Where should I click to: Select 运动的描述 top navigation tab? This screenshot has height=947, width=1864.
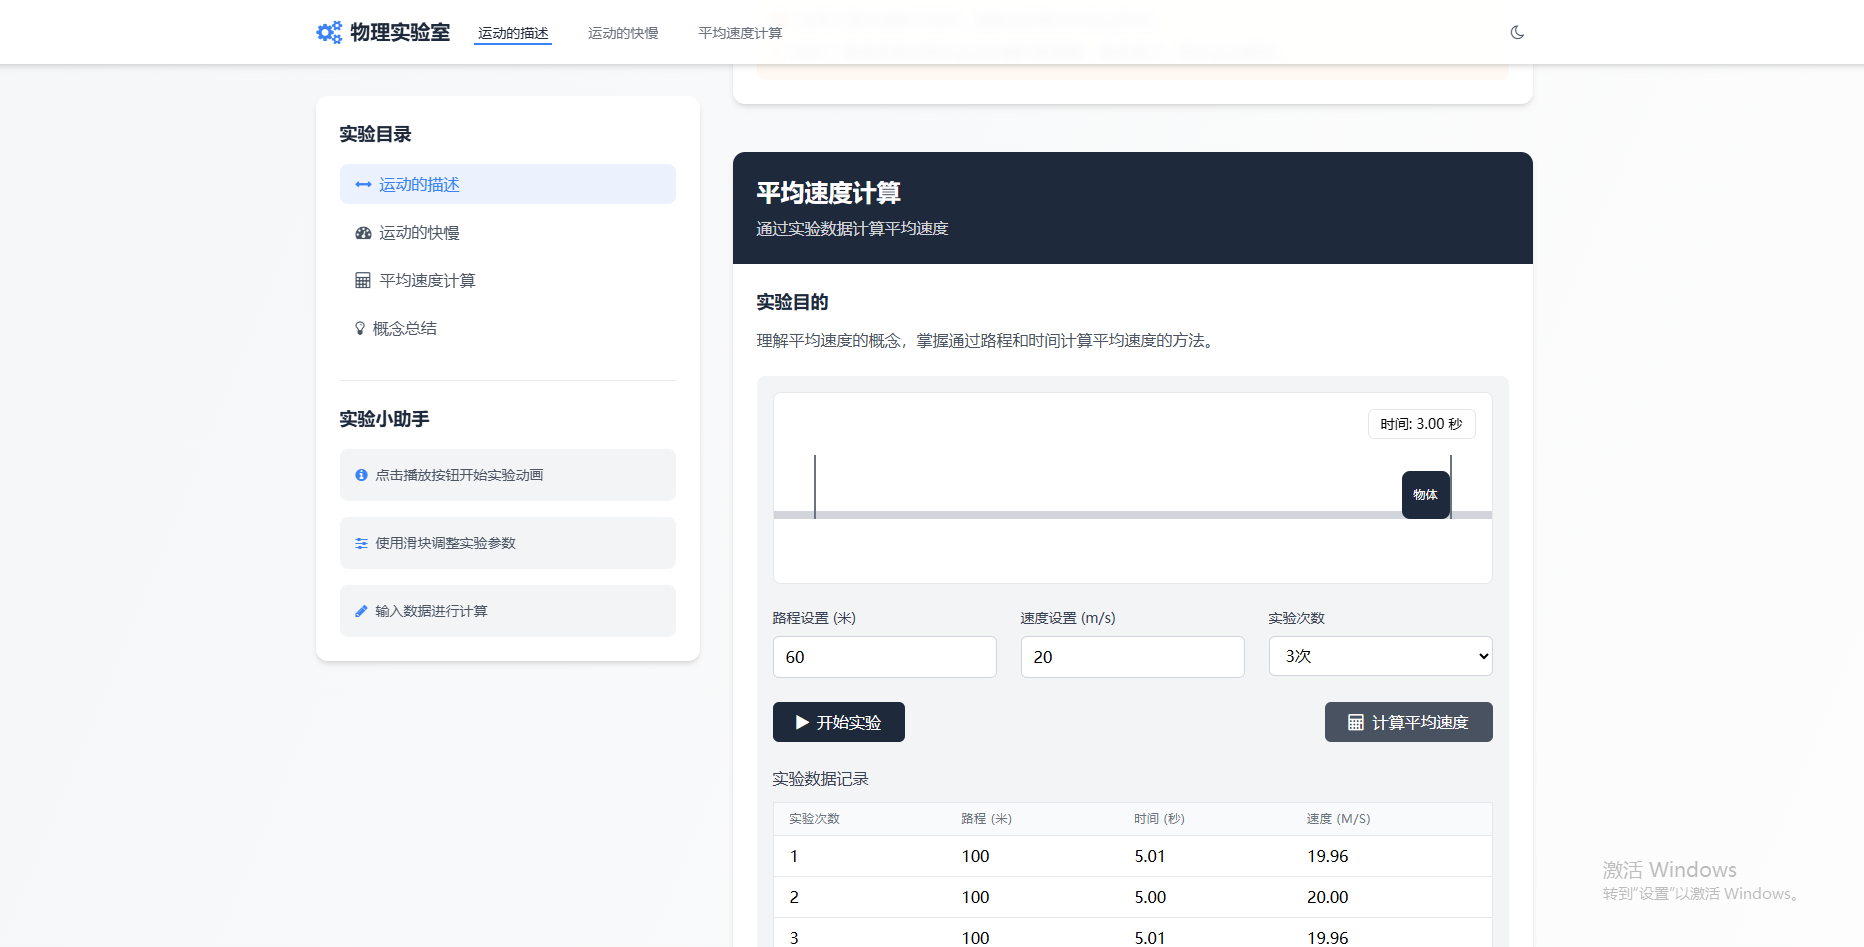coord(513,33)
